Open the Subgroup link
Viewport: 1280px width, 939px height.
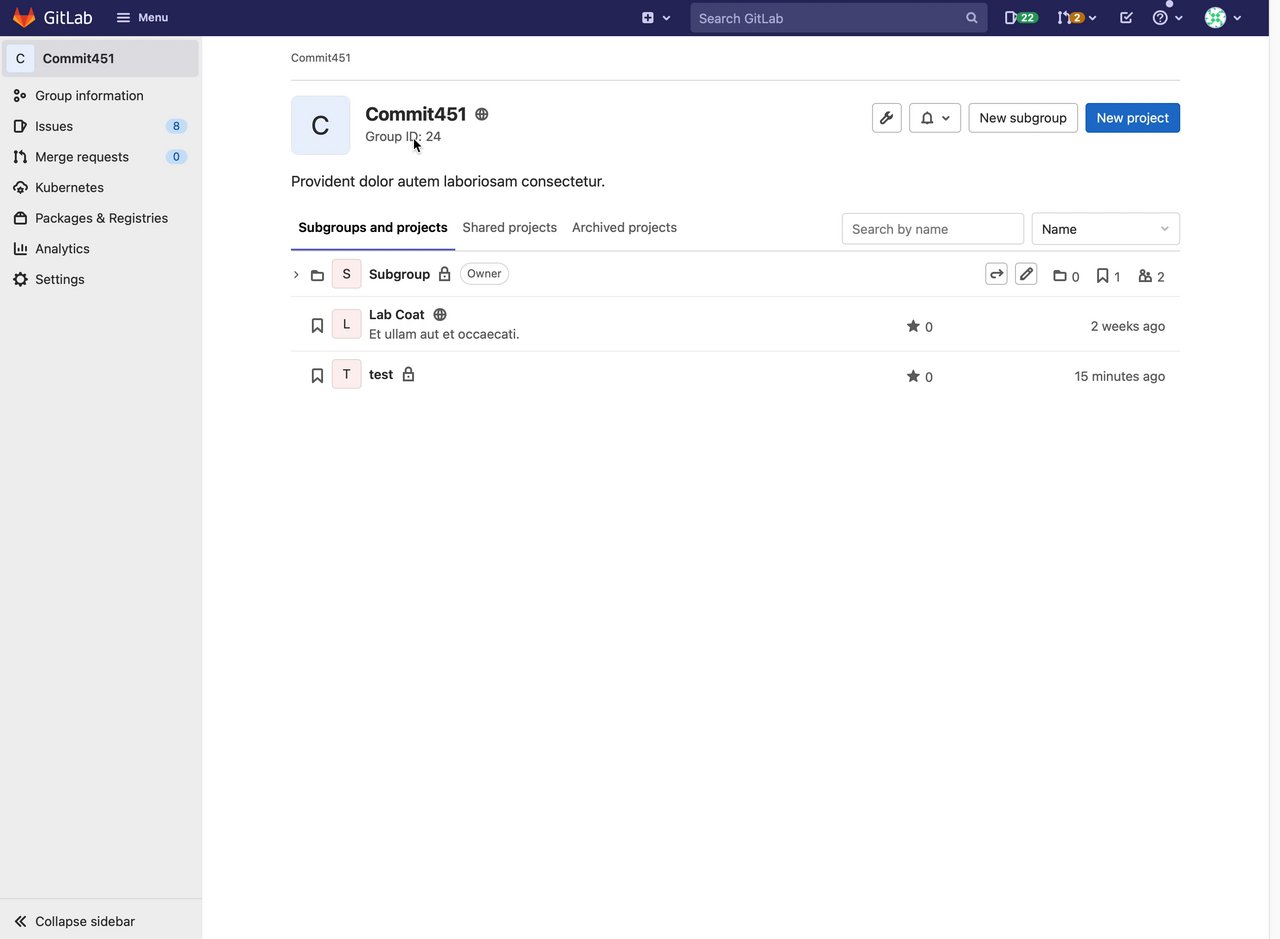point(399,274)
